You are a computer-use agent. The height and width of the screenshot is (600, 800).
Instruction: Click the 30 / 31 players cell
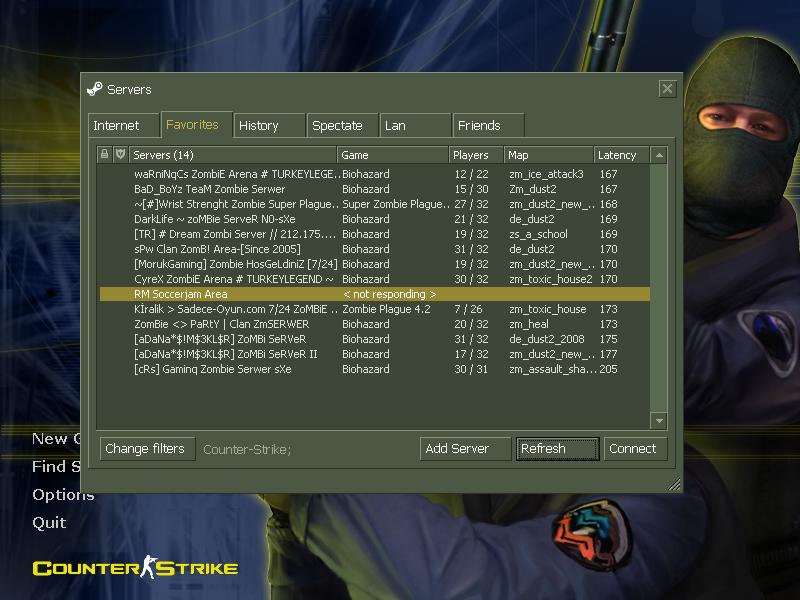point(471,369)
